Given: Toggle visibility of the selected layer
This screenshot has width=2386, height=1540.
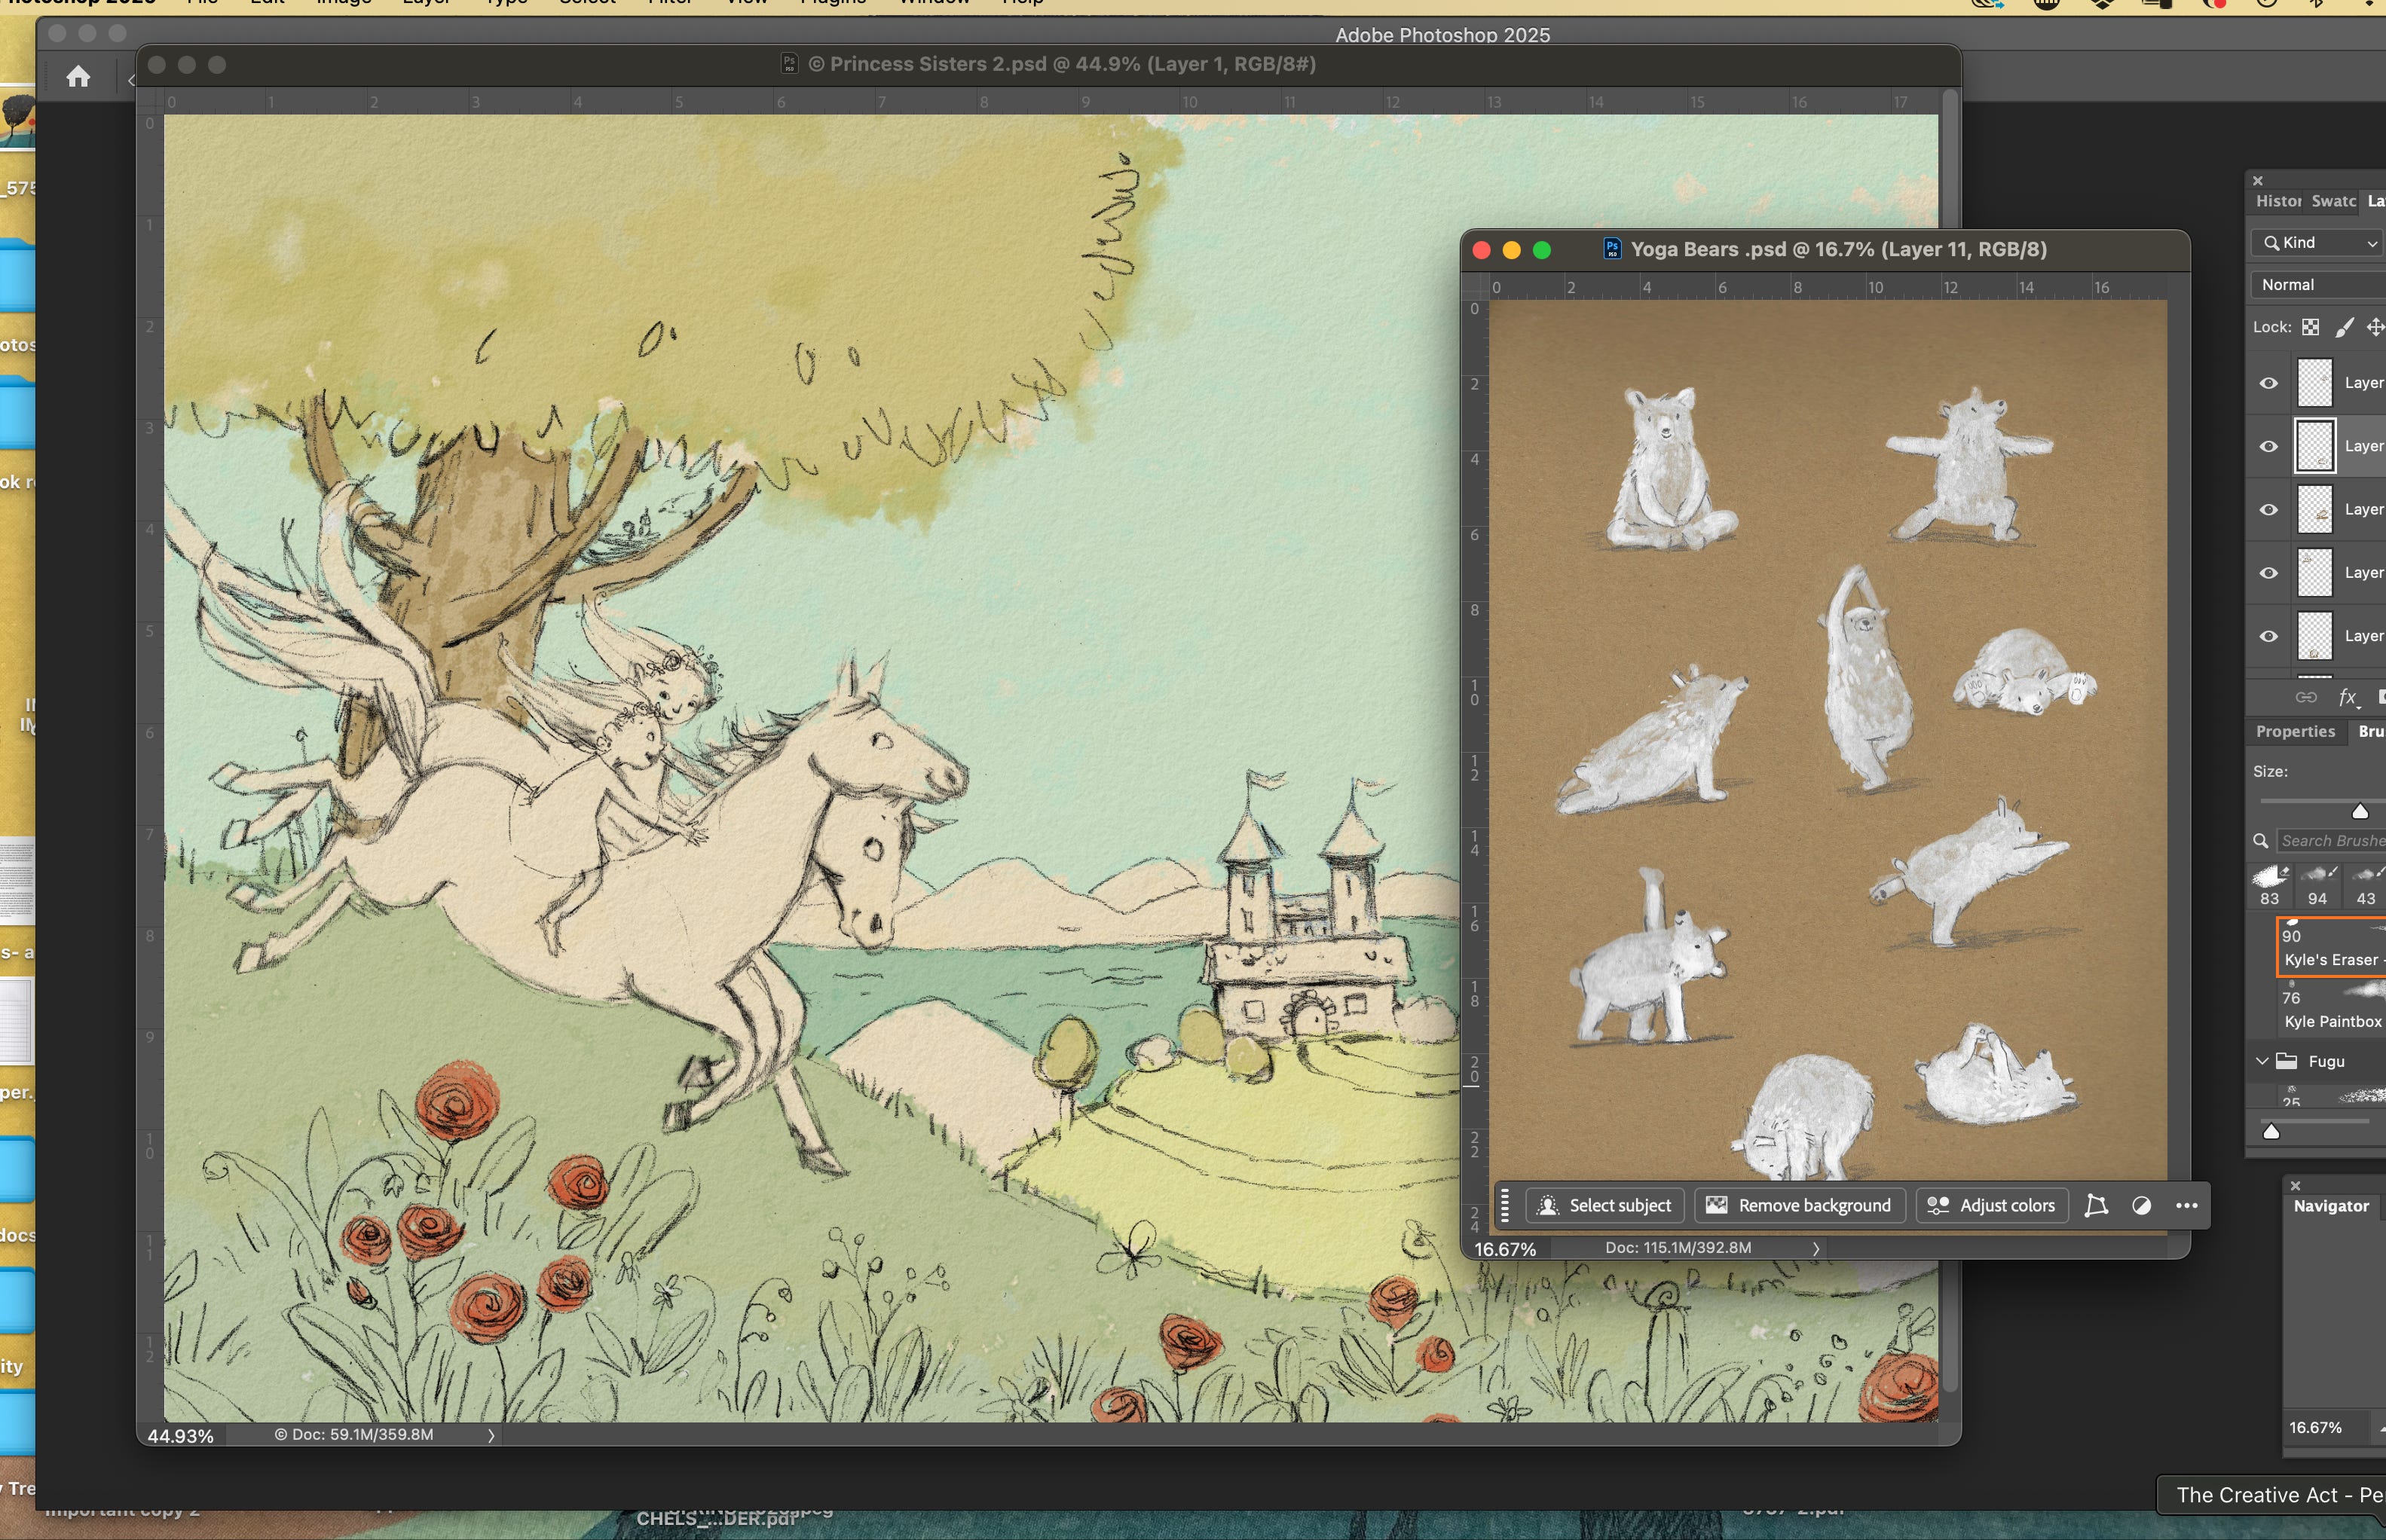Looking at the screenshot, I should [x=2268, y=446].
